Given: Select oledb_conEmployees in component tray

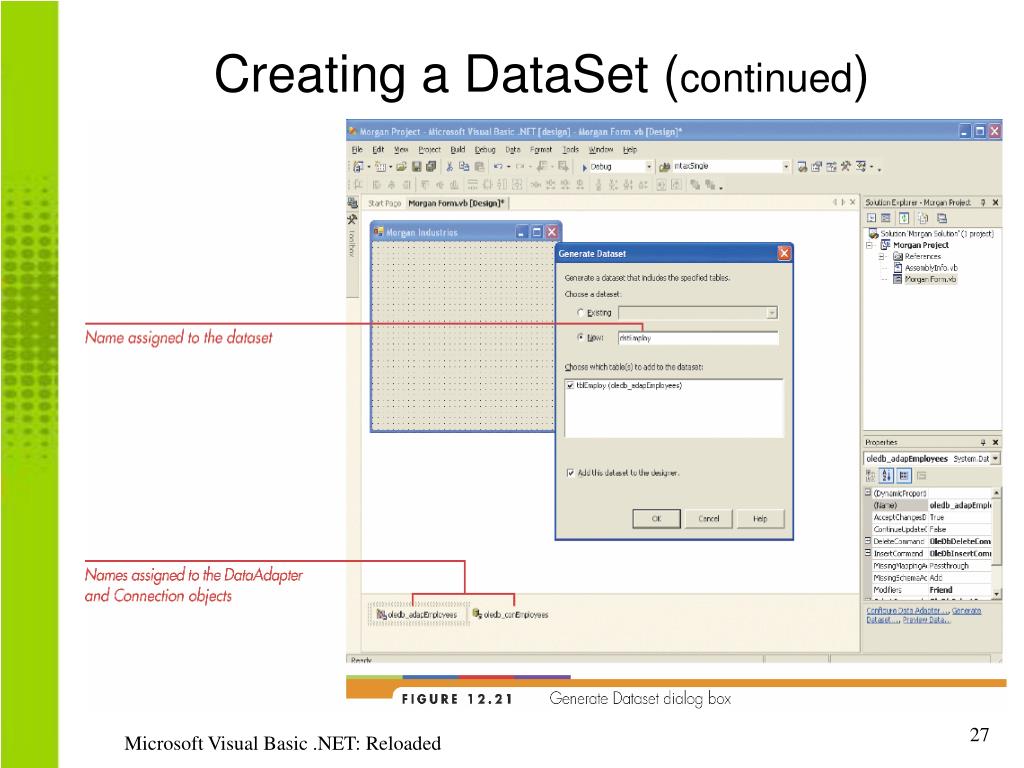Looking at the screenshot, I should click(x=511, y=615).
